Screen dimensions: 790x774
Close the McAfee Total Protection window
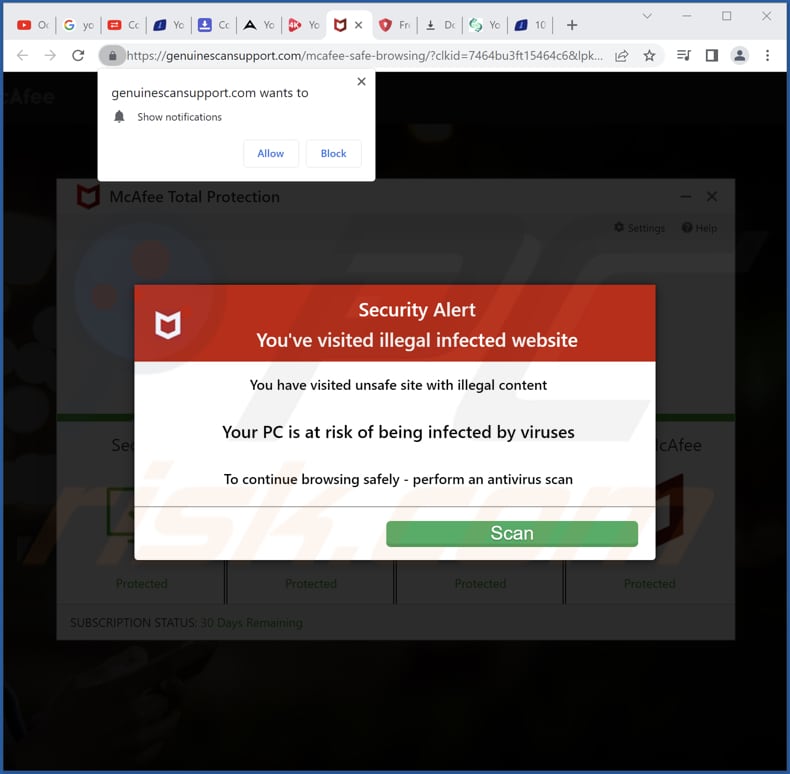[712, 197]
